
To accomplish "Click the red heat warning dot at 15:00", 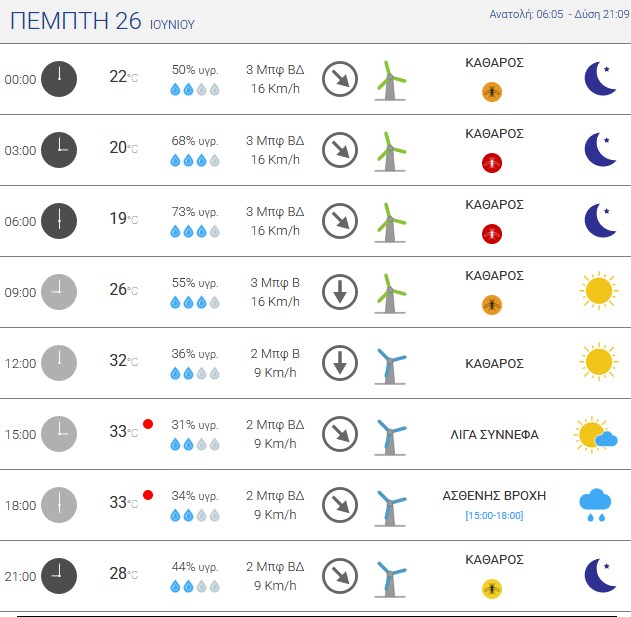I will (x=148, y=424).
